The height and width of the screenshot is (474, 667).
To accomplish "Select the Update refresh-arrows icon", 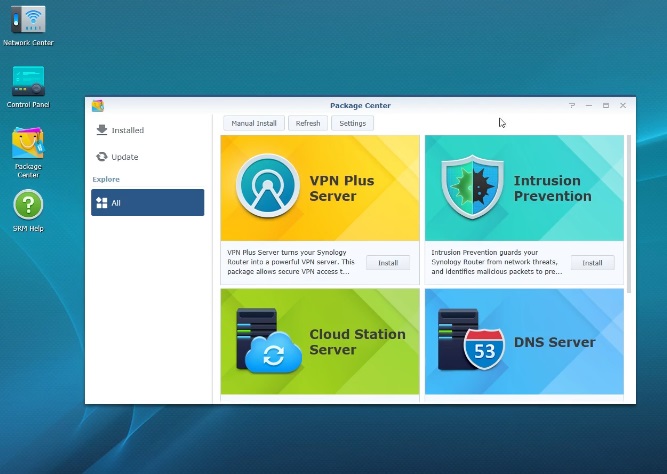I will pyautogui.click(x=102, y=157).
